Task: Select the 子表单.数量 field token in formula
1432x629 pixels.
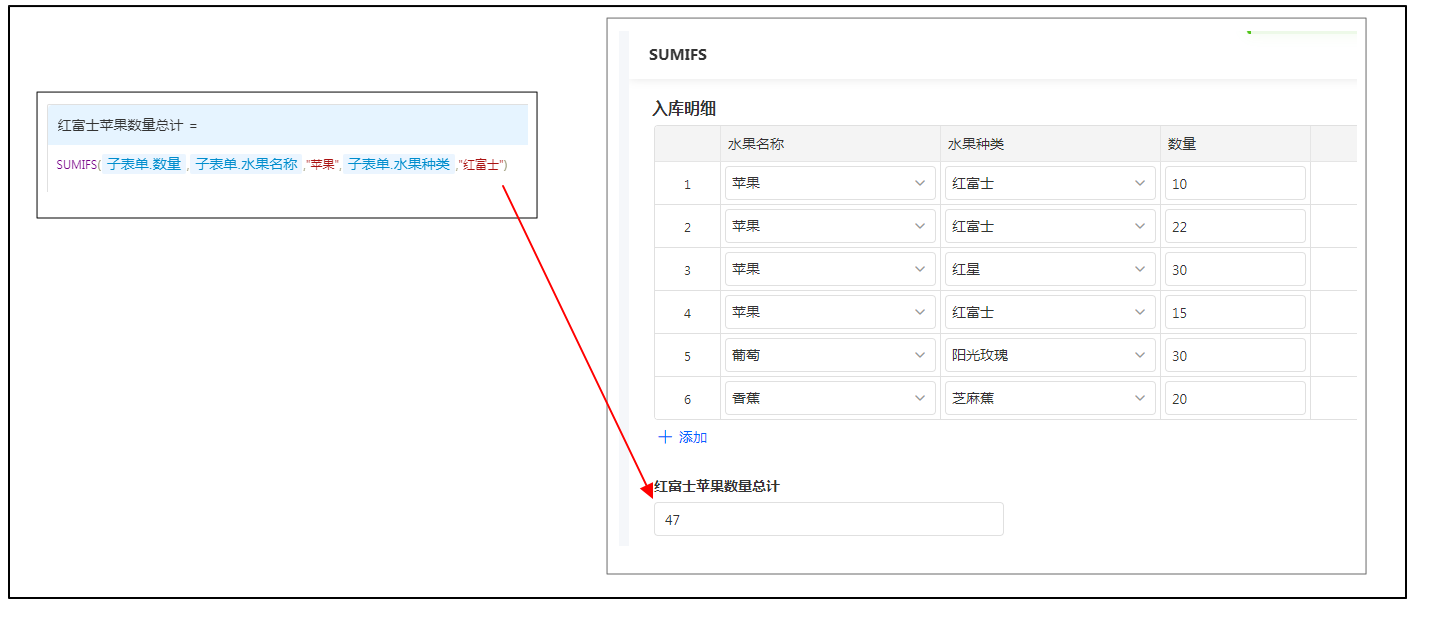Action: (x=144, y=164)
